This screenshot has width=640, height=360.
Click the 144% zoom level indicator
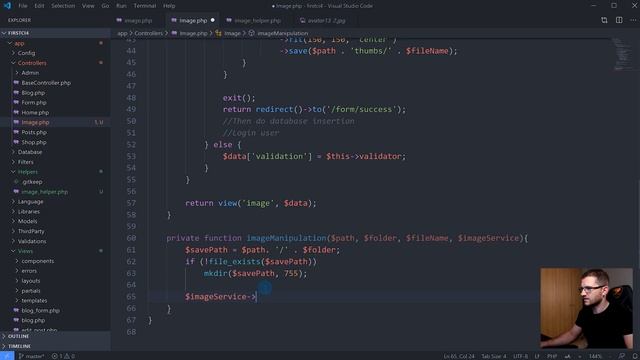596,356
